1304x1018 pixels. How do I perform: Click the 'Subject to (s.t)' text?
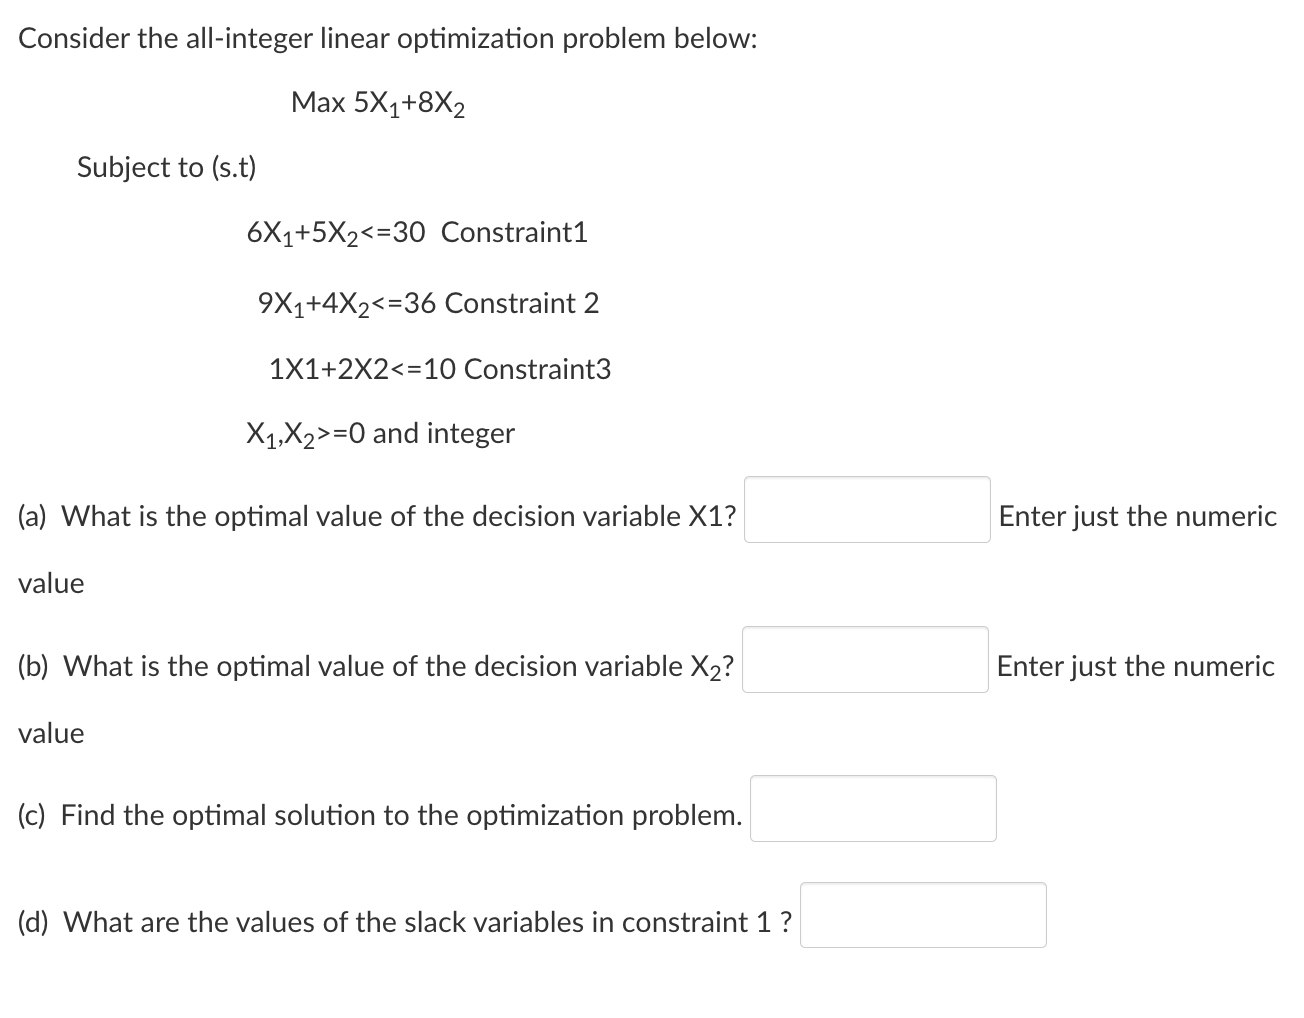tap(166, 167)
